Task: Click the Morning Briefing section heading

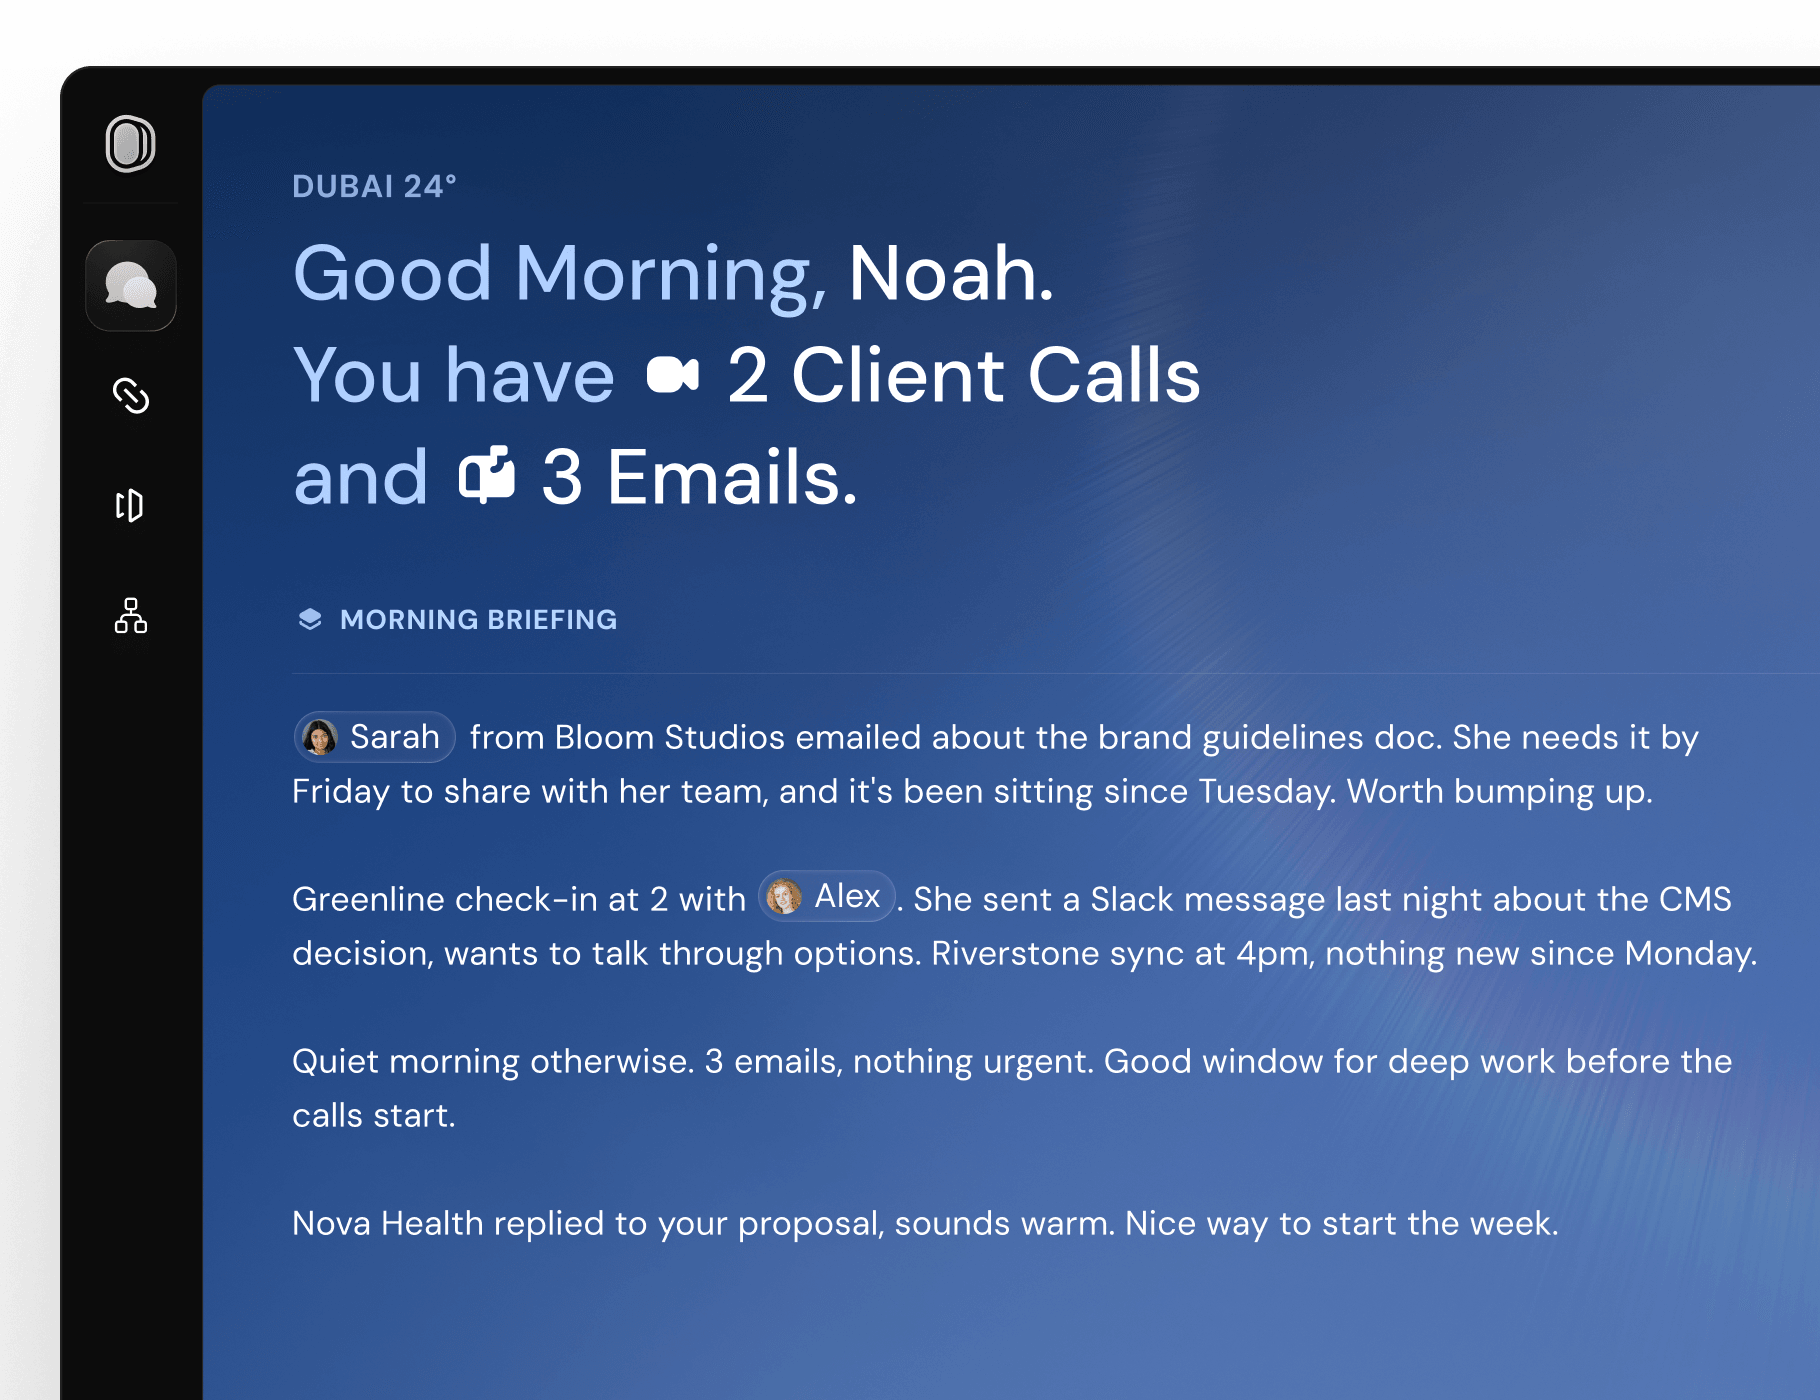Action: point(478,620)
